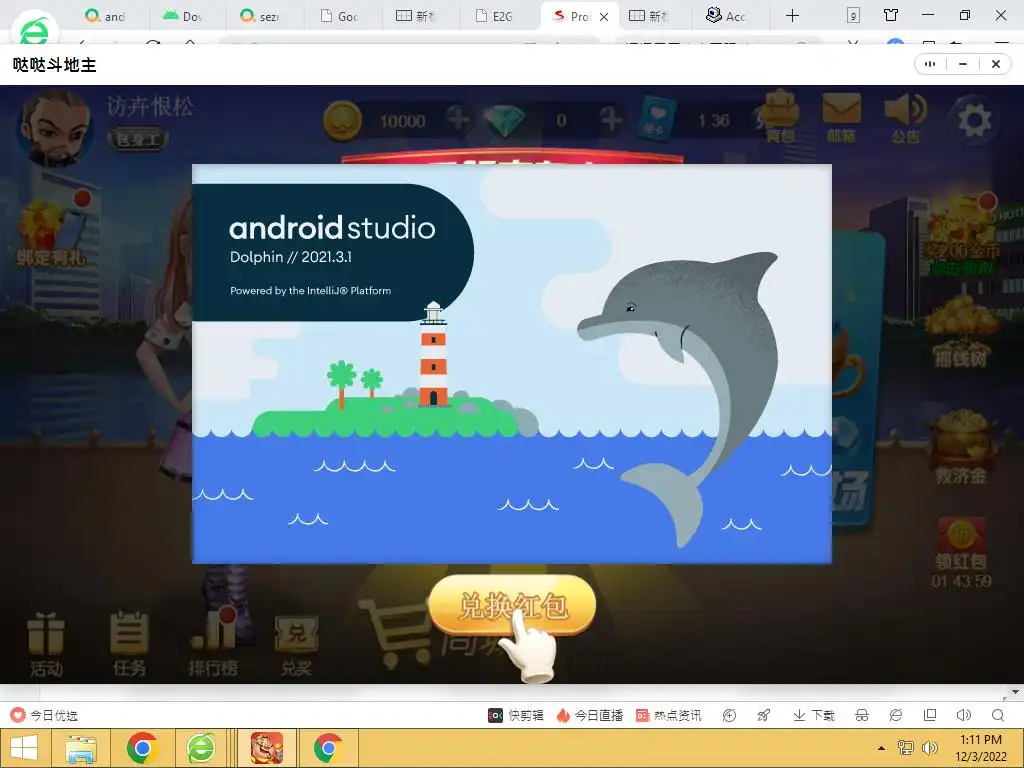
Task: Open the system tray volume icon
Action: [929, 748]
